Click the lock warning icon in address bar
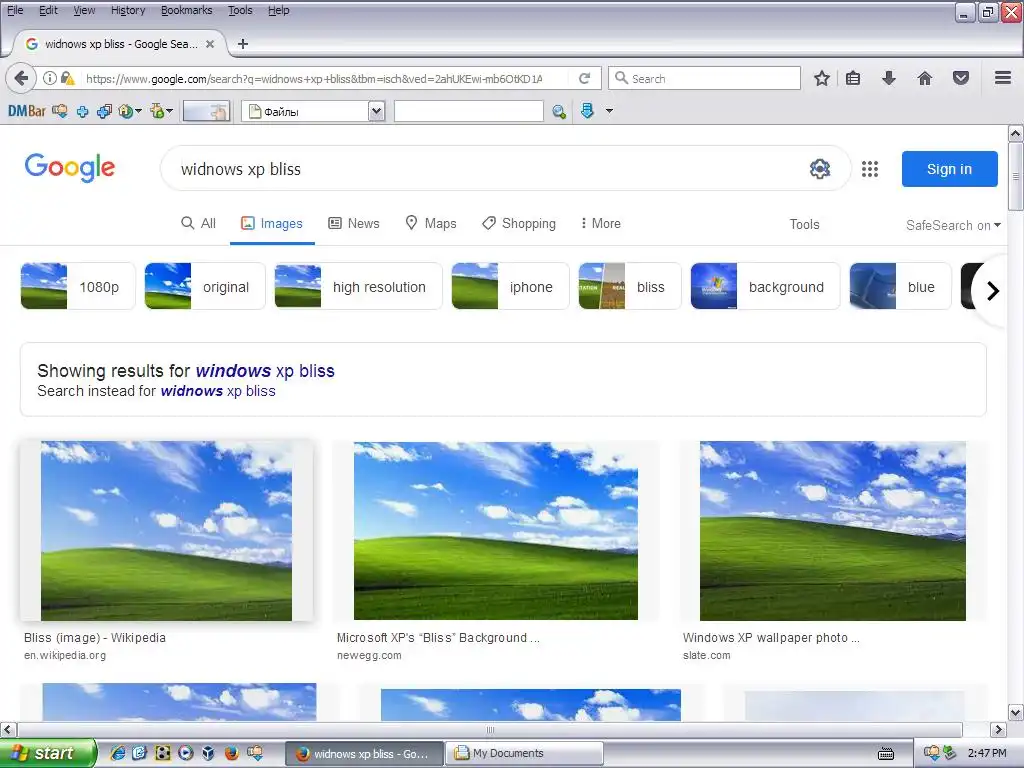The height and width of the screenshot is (768, 1024). (x=67, y=78)
